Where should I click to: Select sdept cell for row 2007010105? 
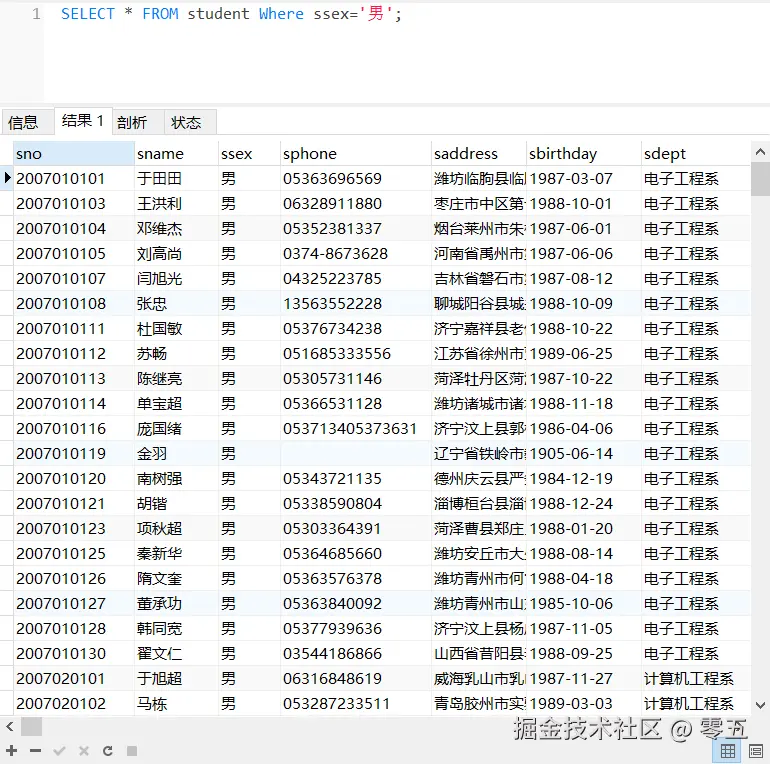pyautogui.click(x=695, y=253)
